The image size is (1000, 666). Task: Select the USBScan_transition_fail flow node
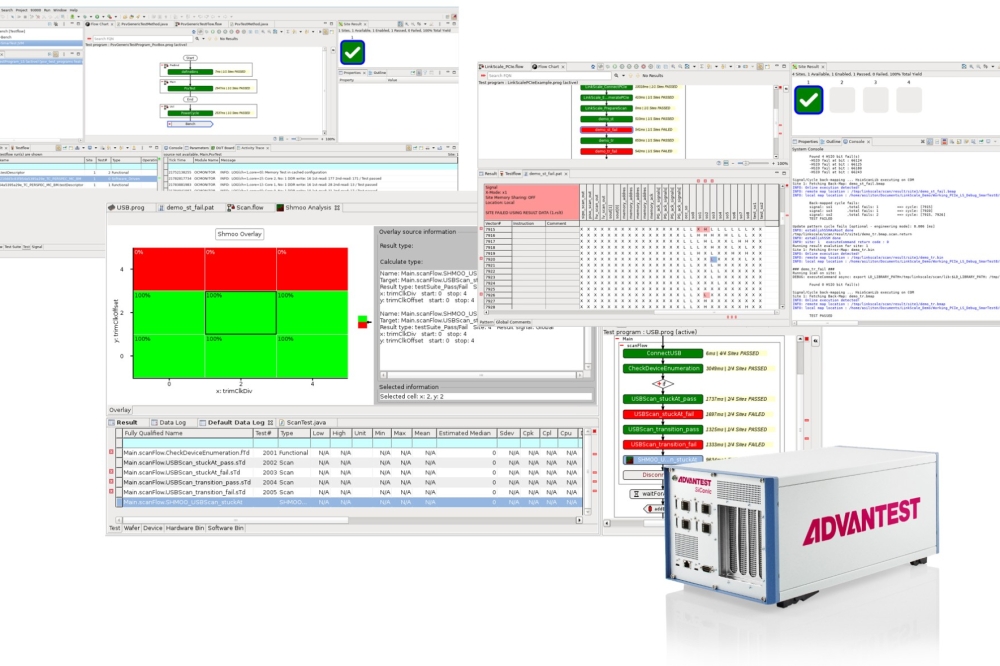click(663, 445)
